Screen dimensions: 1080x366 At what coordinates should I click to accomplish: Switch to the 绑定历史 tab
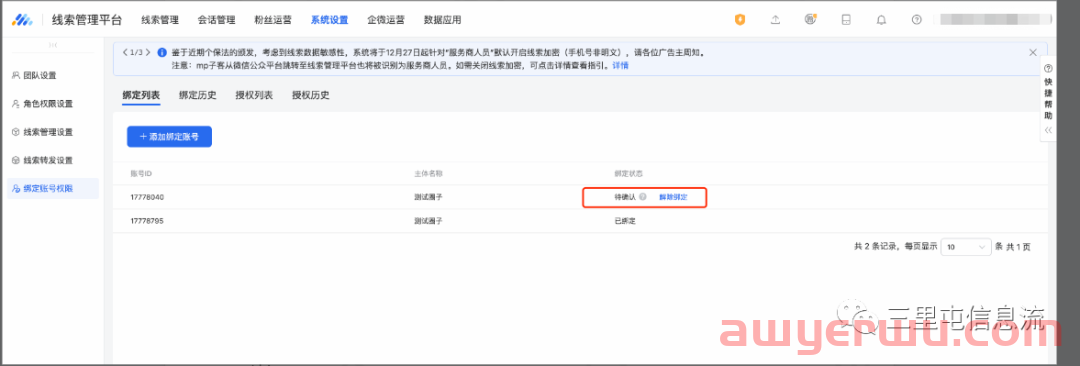[198, 95]
